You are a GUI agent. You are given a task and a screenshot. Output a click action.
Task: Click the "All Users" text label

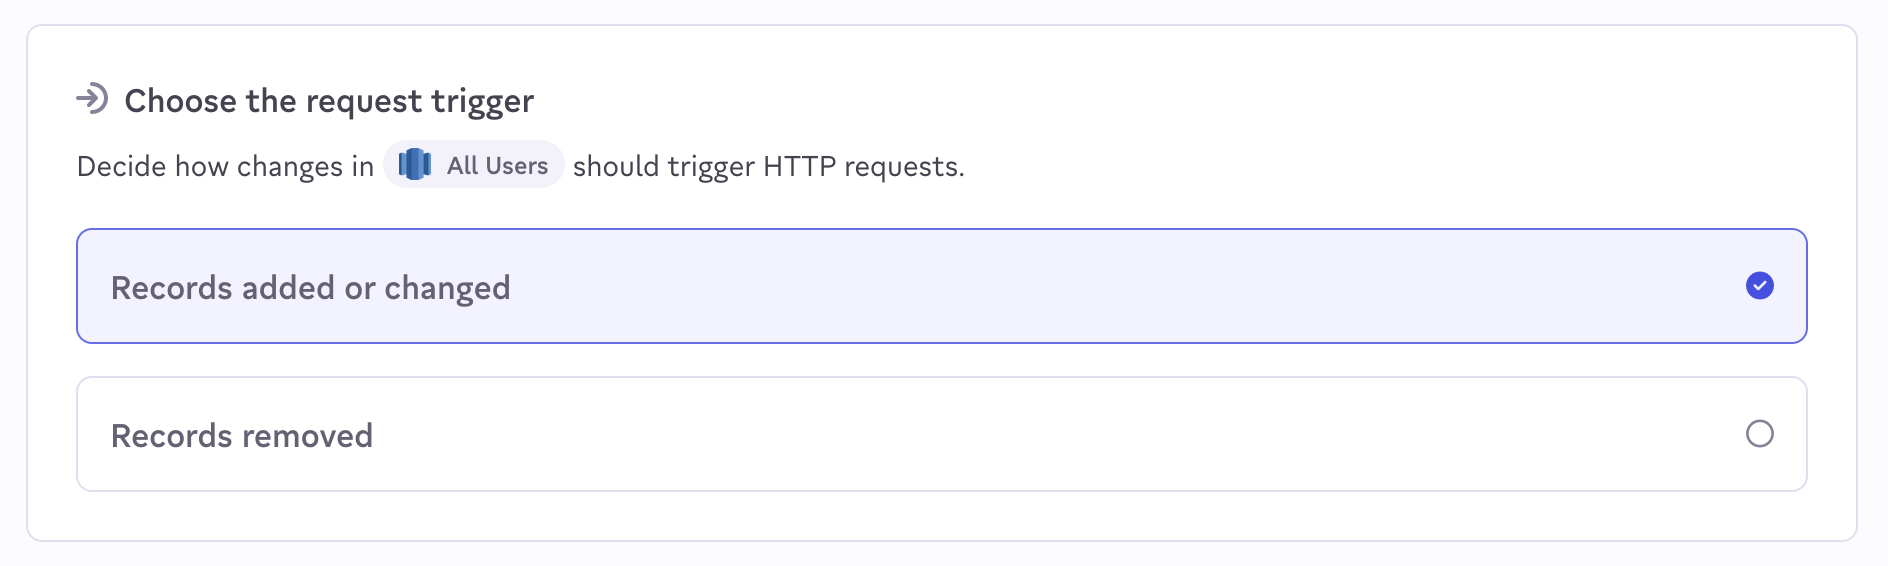pyautogui.click(x=497, y=166)
